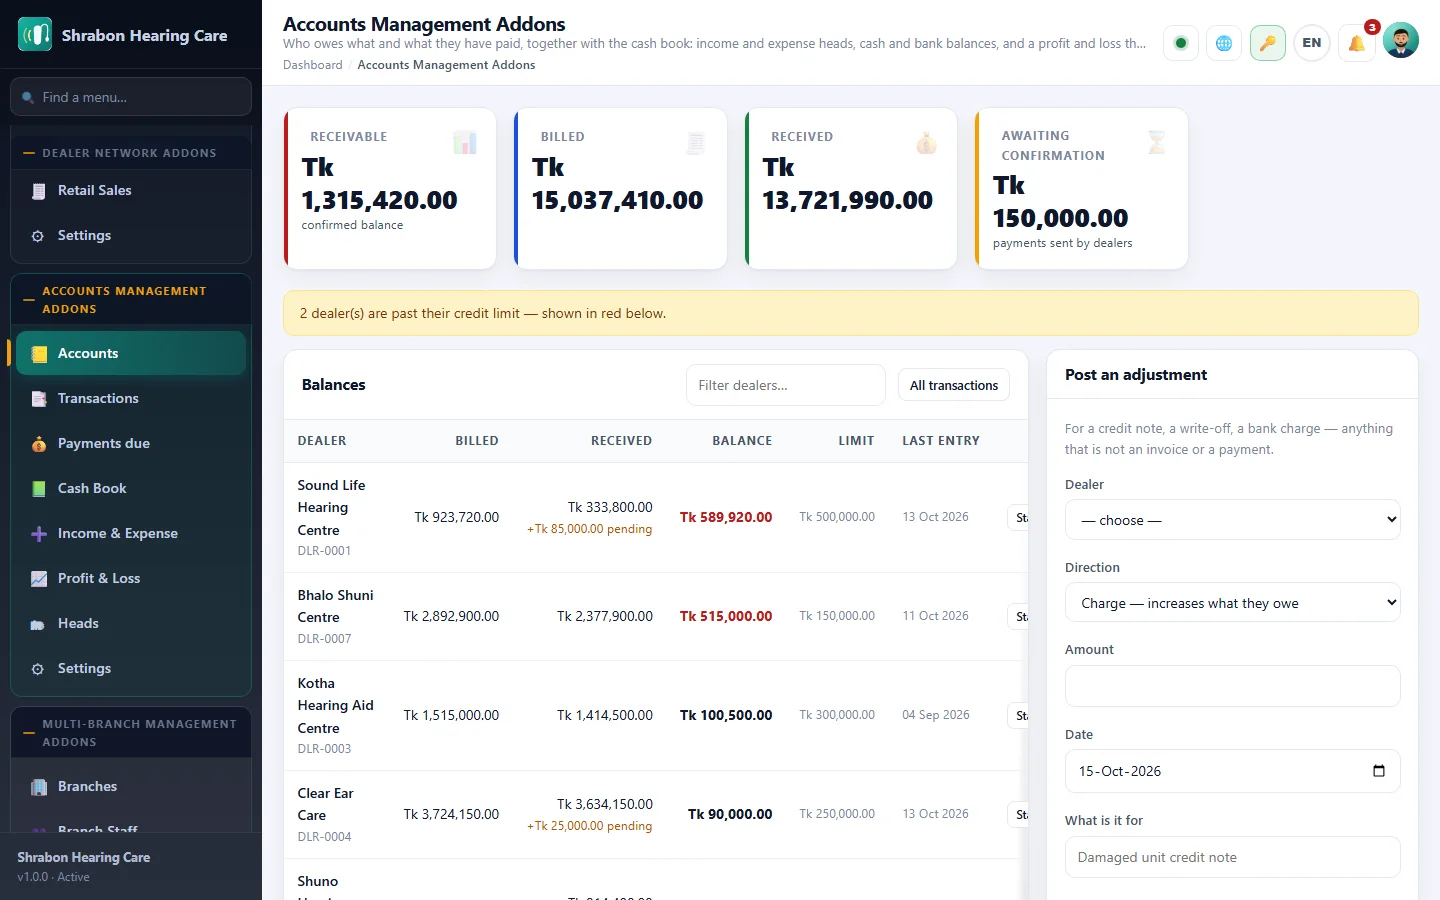Image resolution: width=1440 pixels, height=900 pixels.
Task: Open Settings under Dealer Network Addons
Action: tap(131, 235)
